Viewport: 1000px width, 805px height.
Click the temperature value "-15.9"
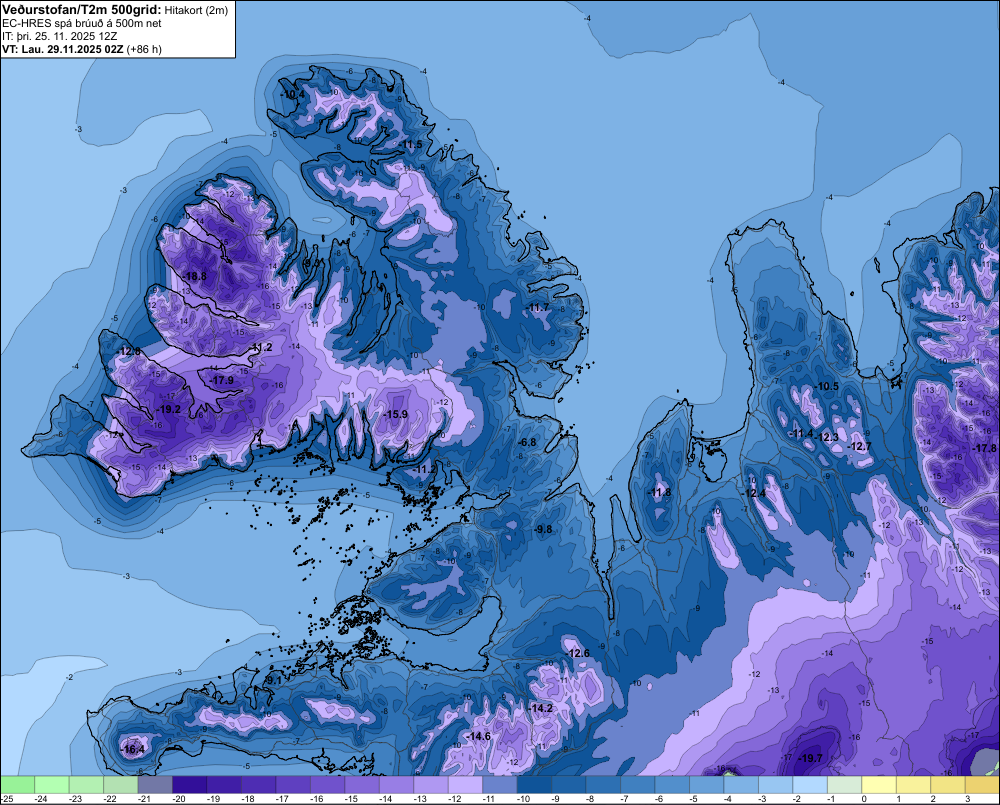(395, 414)
